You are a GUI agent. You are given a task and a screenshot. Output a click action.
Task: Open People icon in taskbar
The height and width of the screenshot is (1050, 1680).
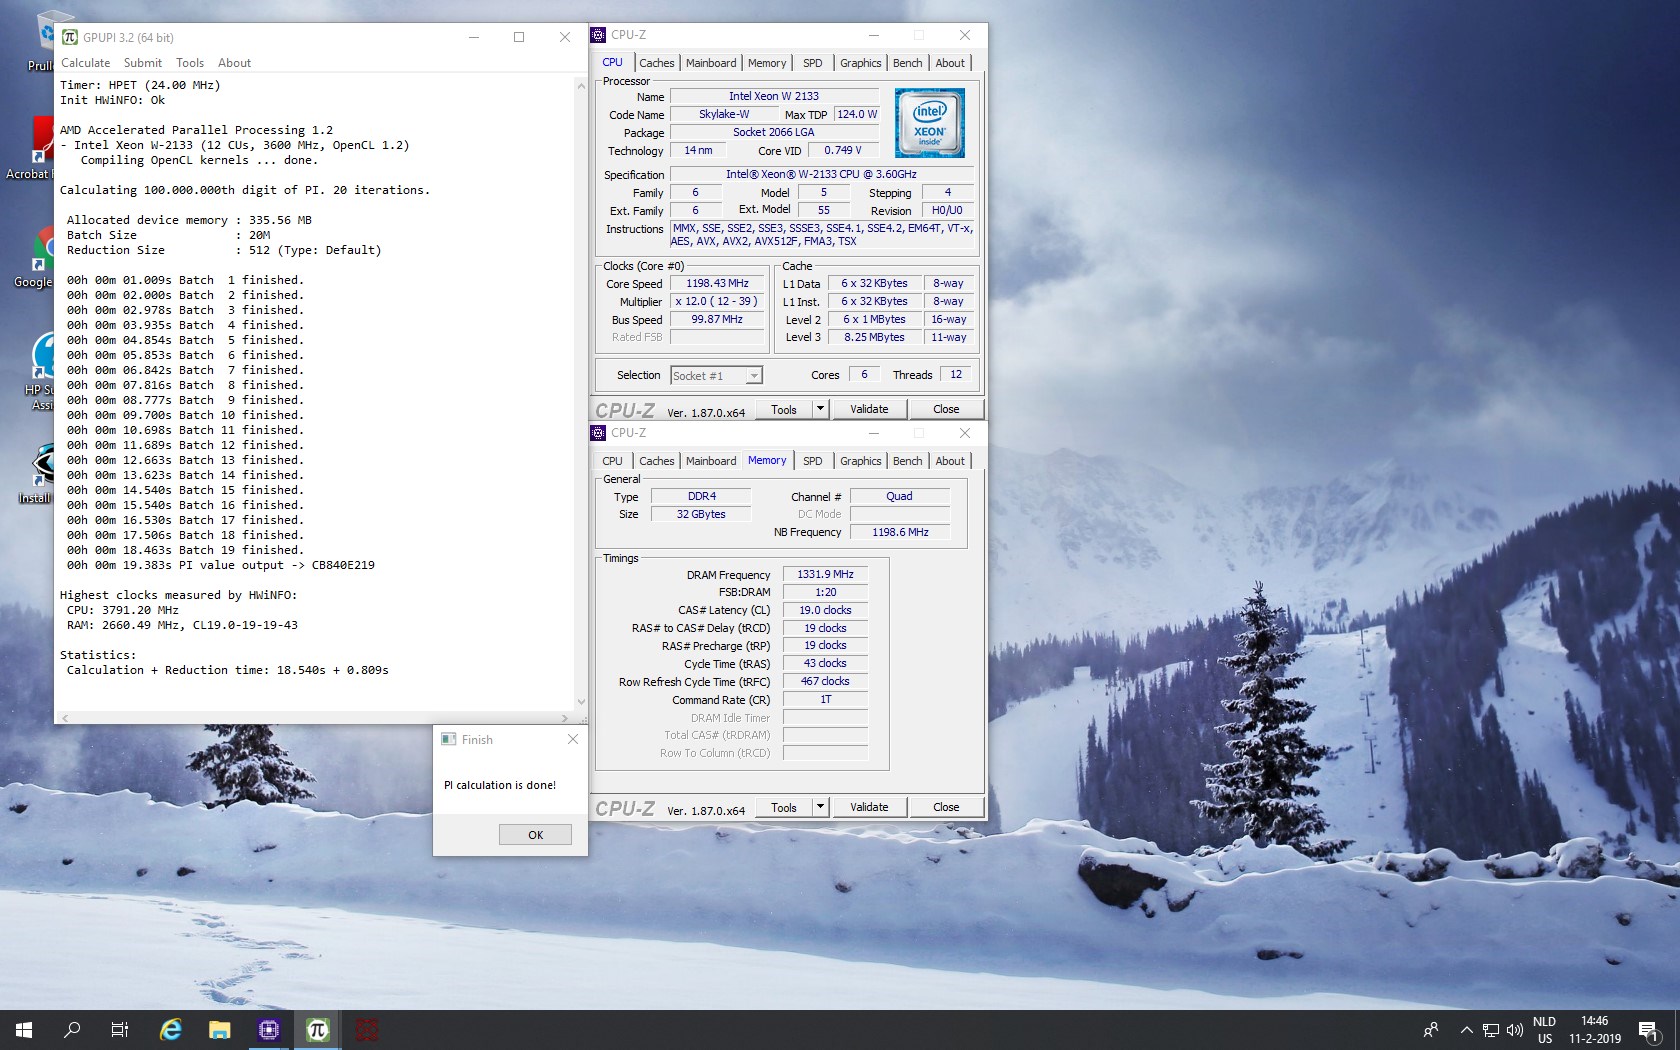point(1431,1029)
